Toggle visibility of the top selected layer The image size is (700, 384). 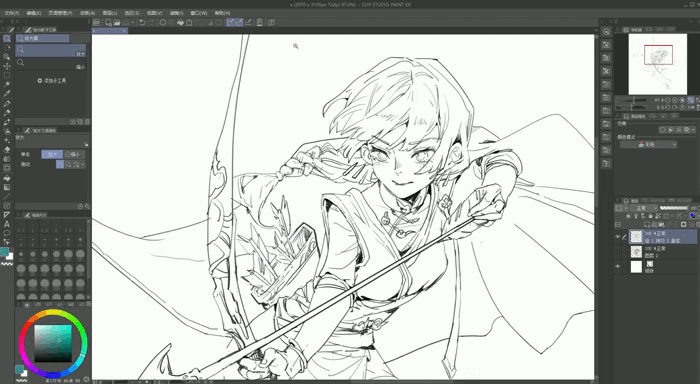pyautogui.click(x=618, y=237)
